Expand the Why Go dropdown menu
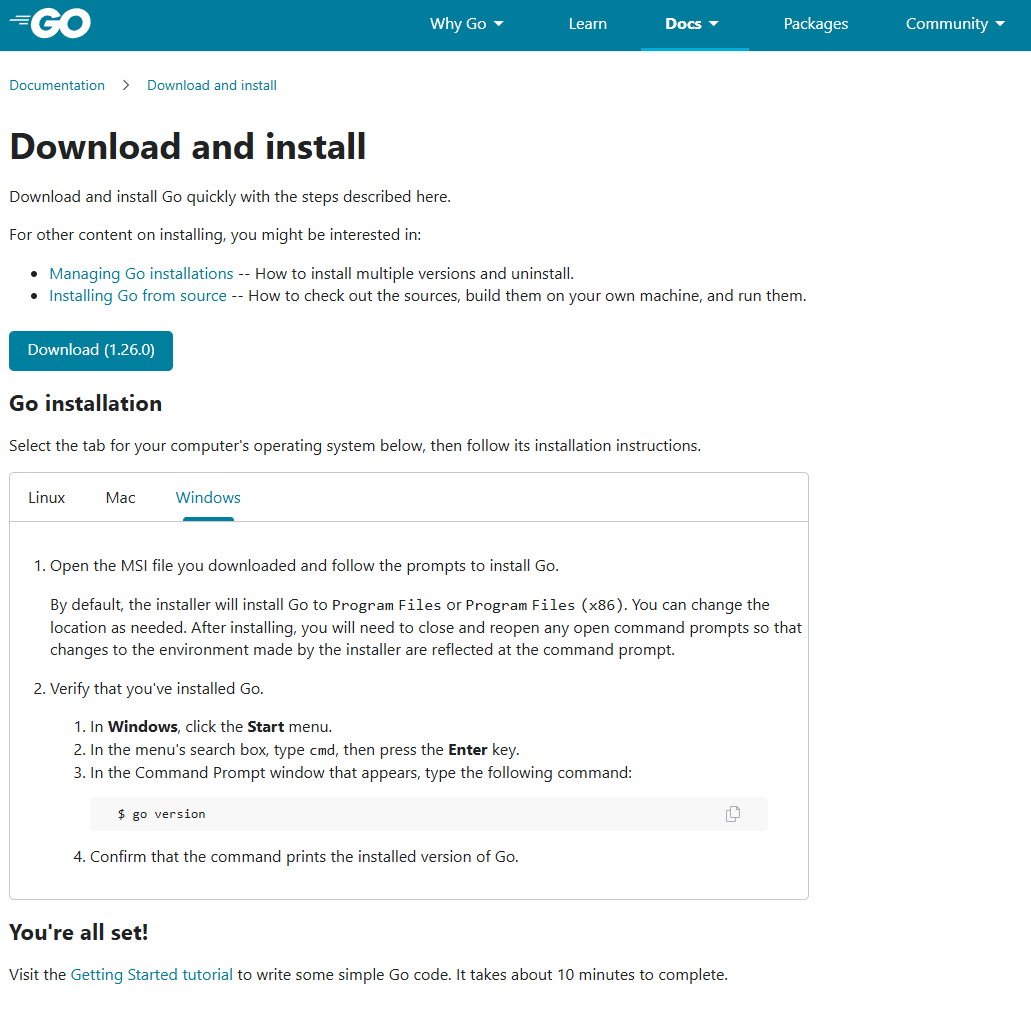This screenshot has width=1031, height=1016. tap(466, 24)
